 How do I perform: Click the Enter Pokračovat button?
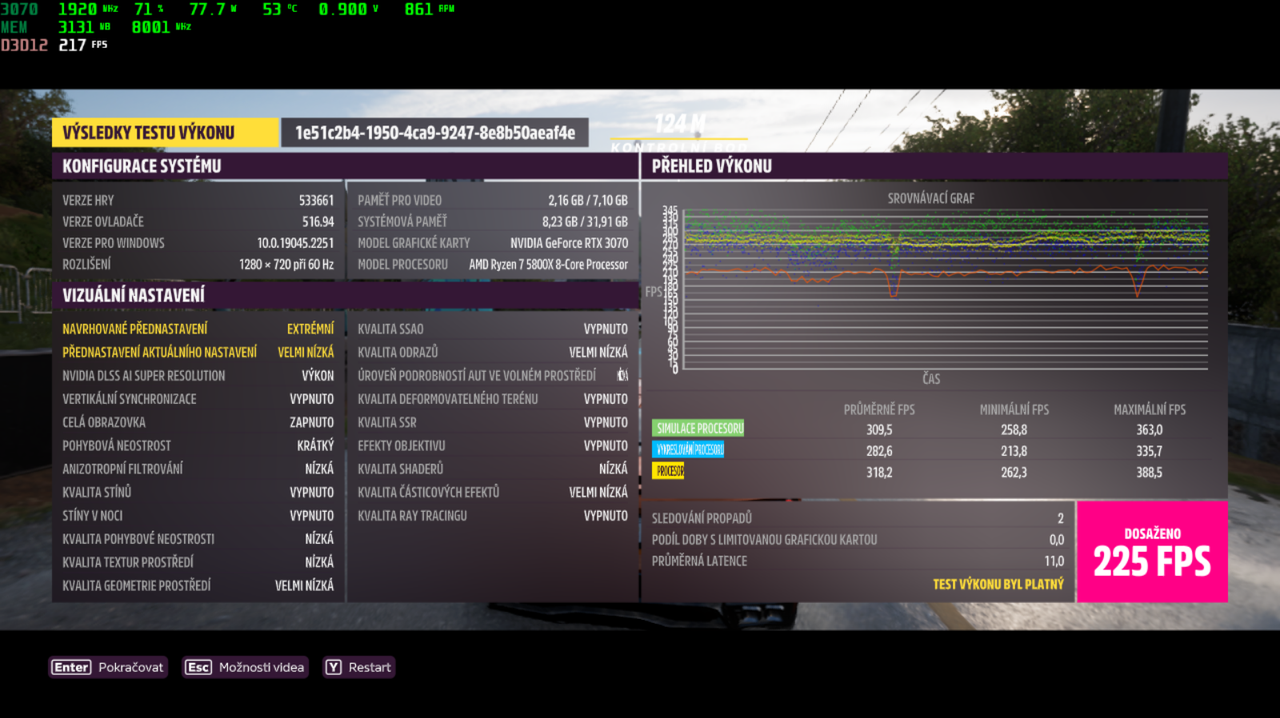click(x=108, y=667)
